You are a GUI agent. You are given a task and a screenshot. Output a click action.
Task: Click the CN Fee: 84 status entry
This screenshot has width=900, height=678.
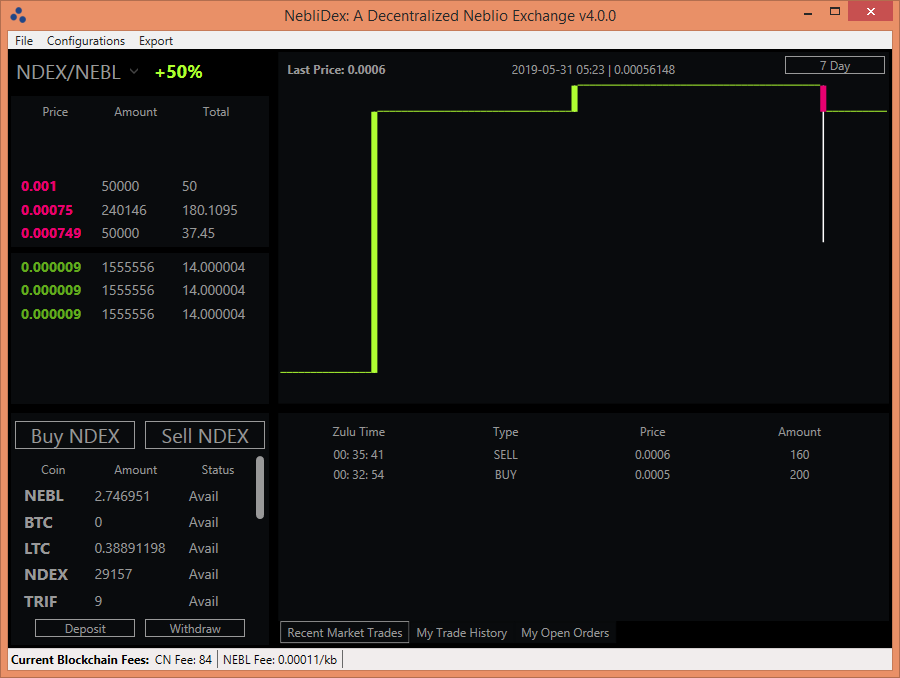183,660
